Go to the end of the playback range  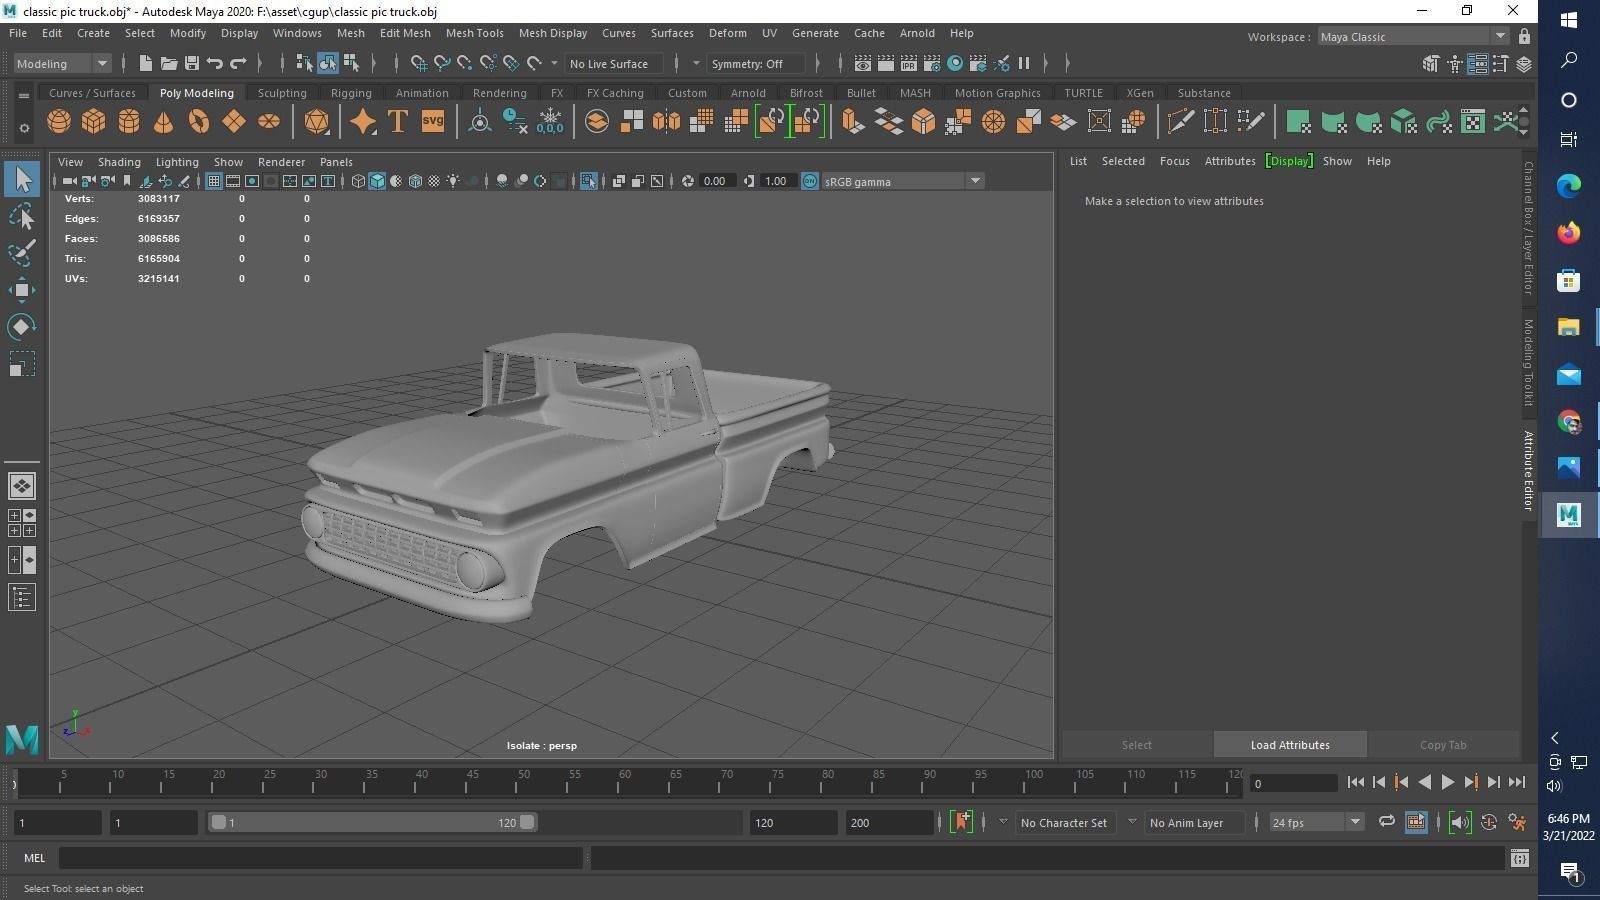(x=1517, y=783)
